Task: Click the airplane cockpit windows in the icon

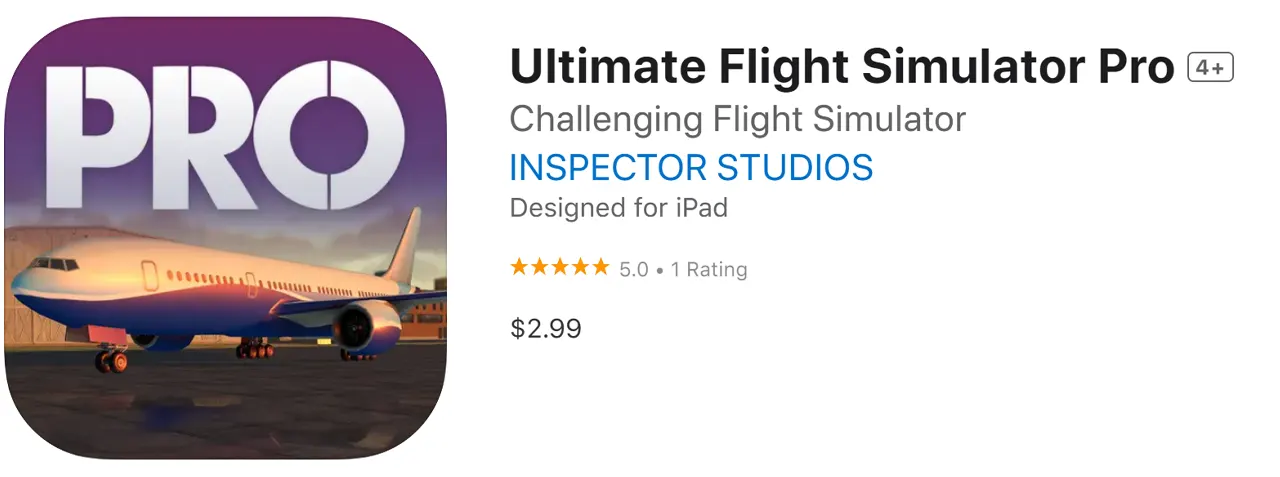Action: point(54,265)
